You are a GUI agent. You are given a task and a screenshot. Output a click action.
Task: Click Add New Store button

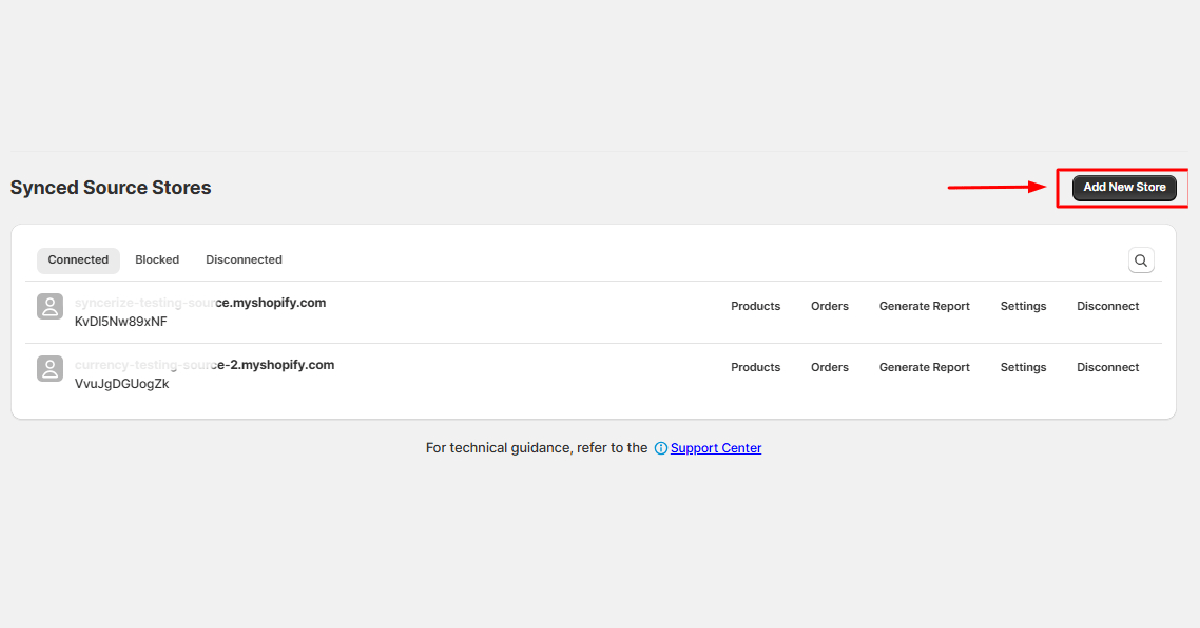click(1124, 187)
